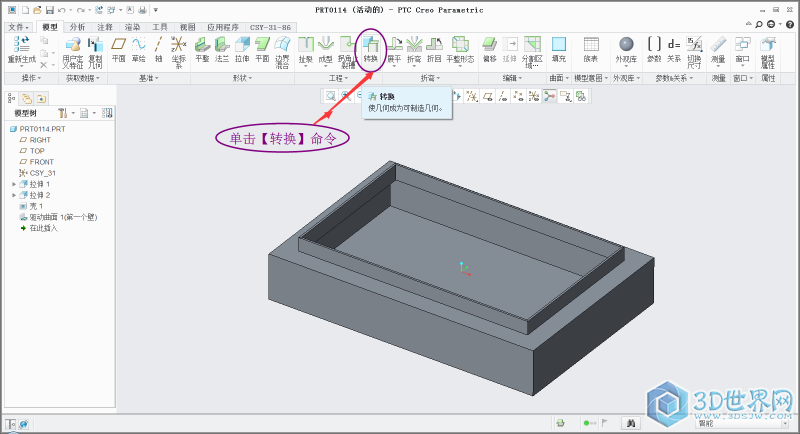Expand the 拉伸 1 tree node
The height and width of the screenshot is (434, 800).
tap(14, 184)
